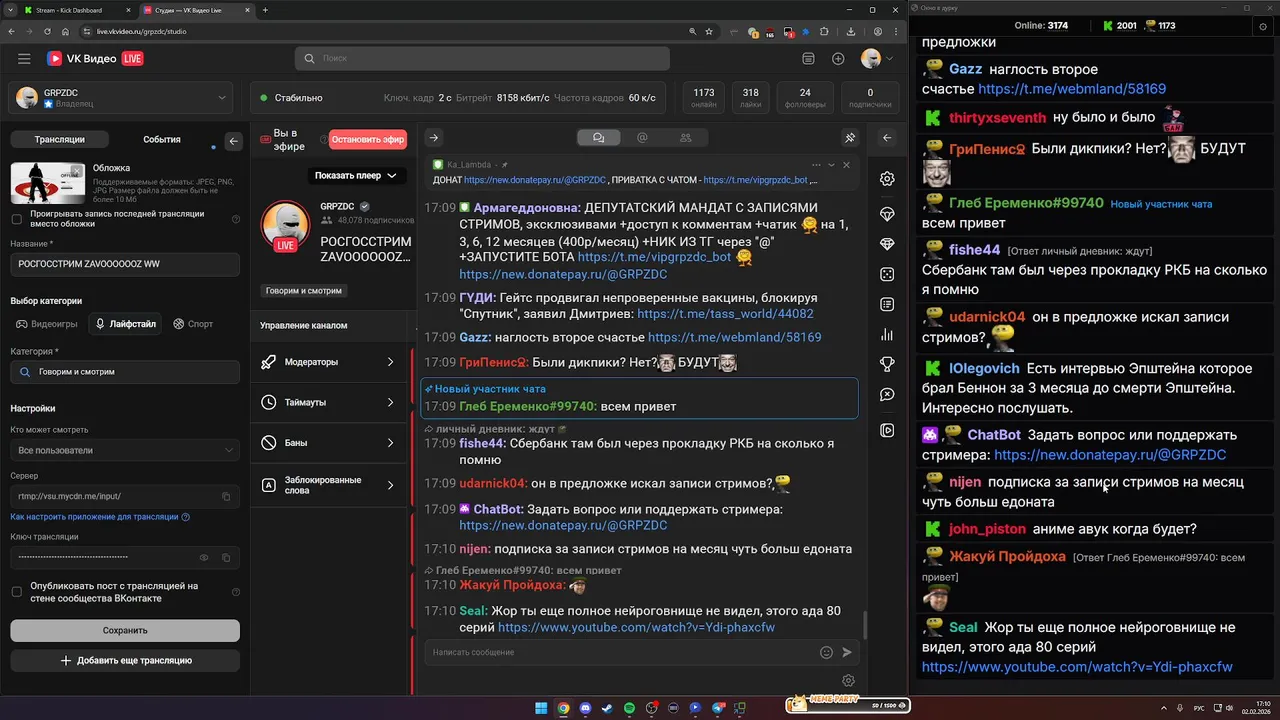Click the VK Video Live logo

pyautogui.click(x=95, y=59)
